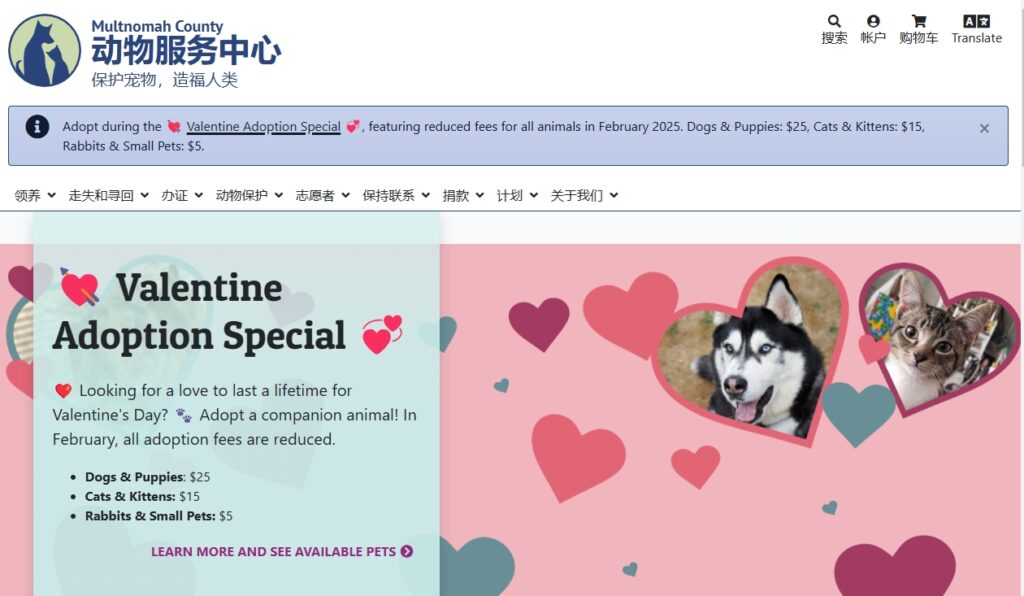
Task: Click Learn More and See Available Pets
Action: click(x=281, y=552)
